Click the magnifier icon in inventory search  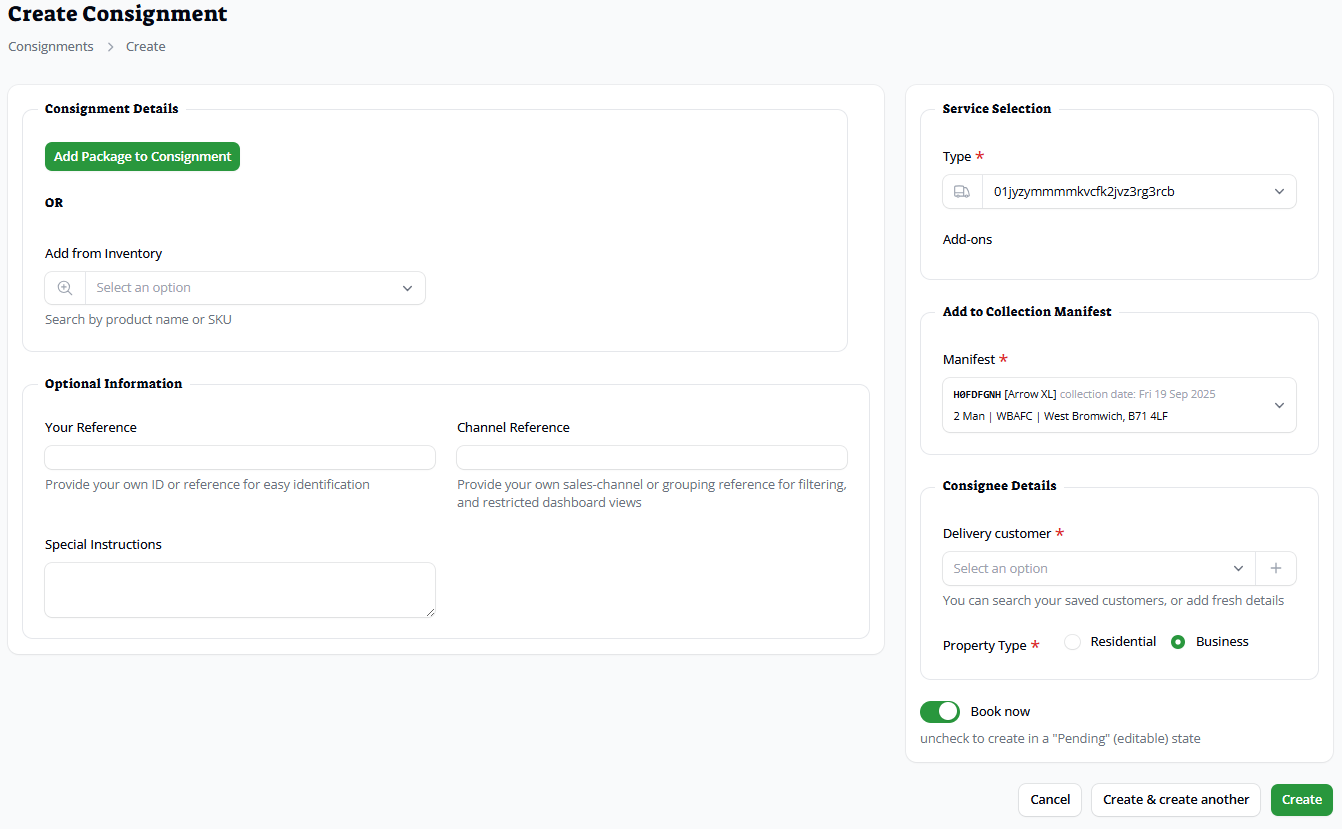(65, 288)
